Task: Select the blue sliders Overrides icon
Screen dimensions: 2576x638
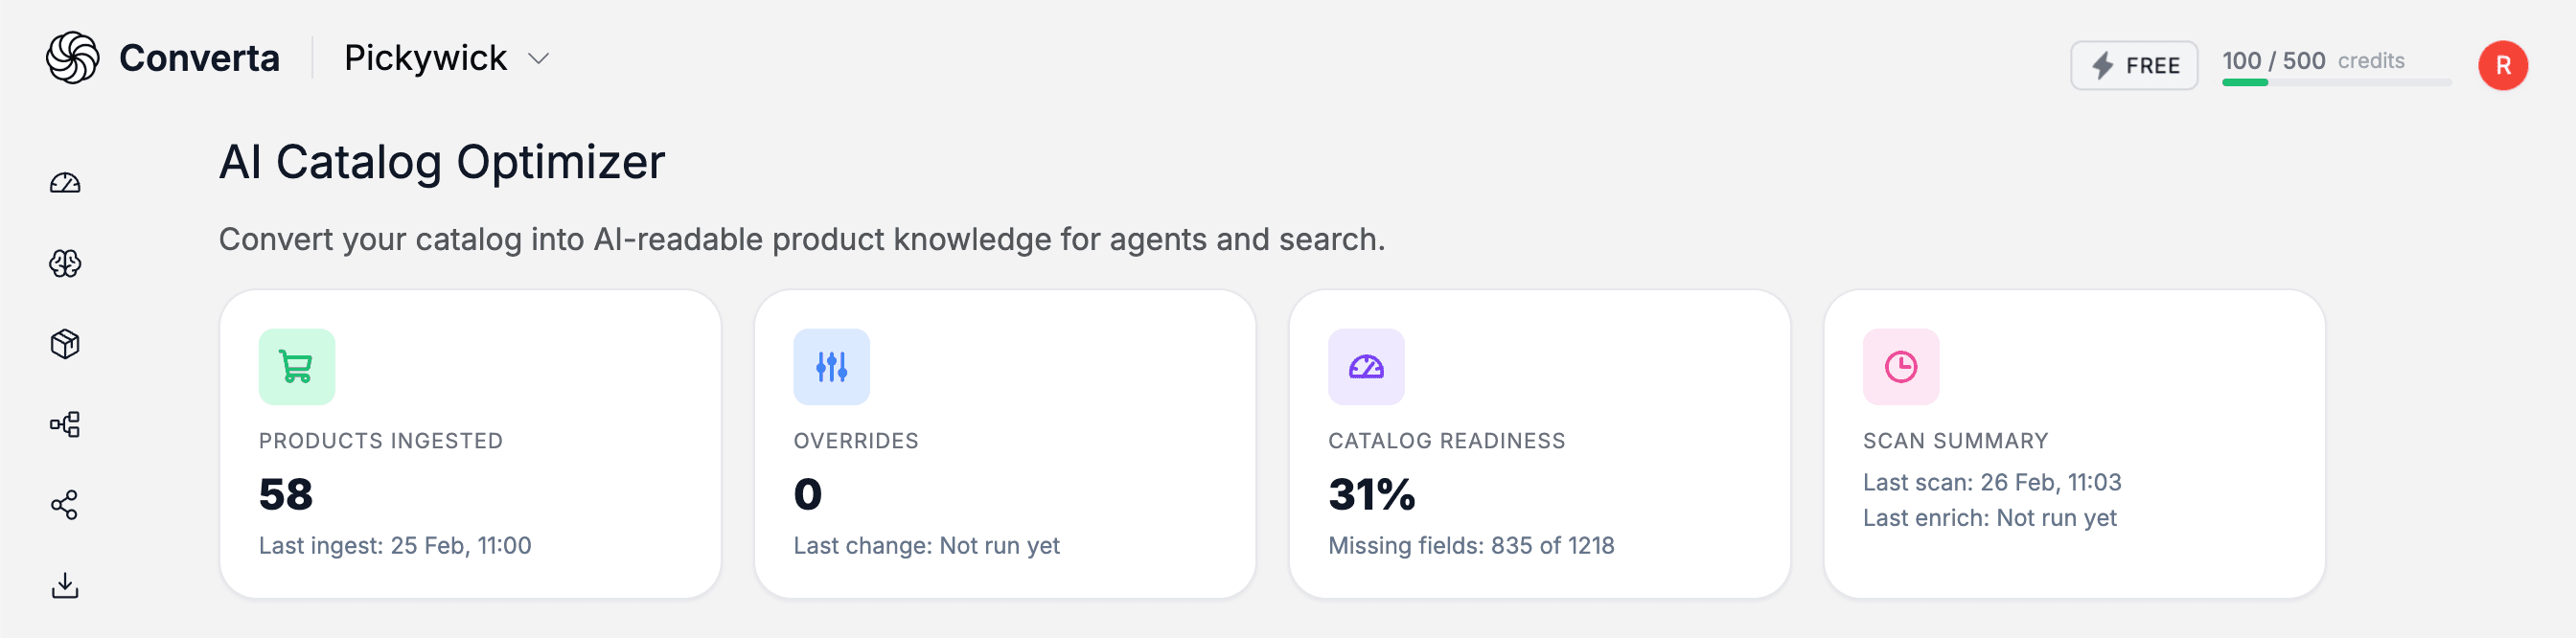Action: point(831,367)
